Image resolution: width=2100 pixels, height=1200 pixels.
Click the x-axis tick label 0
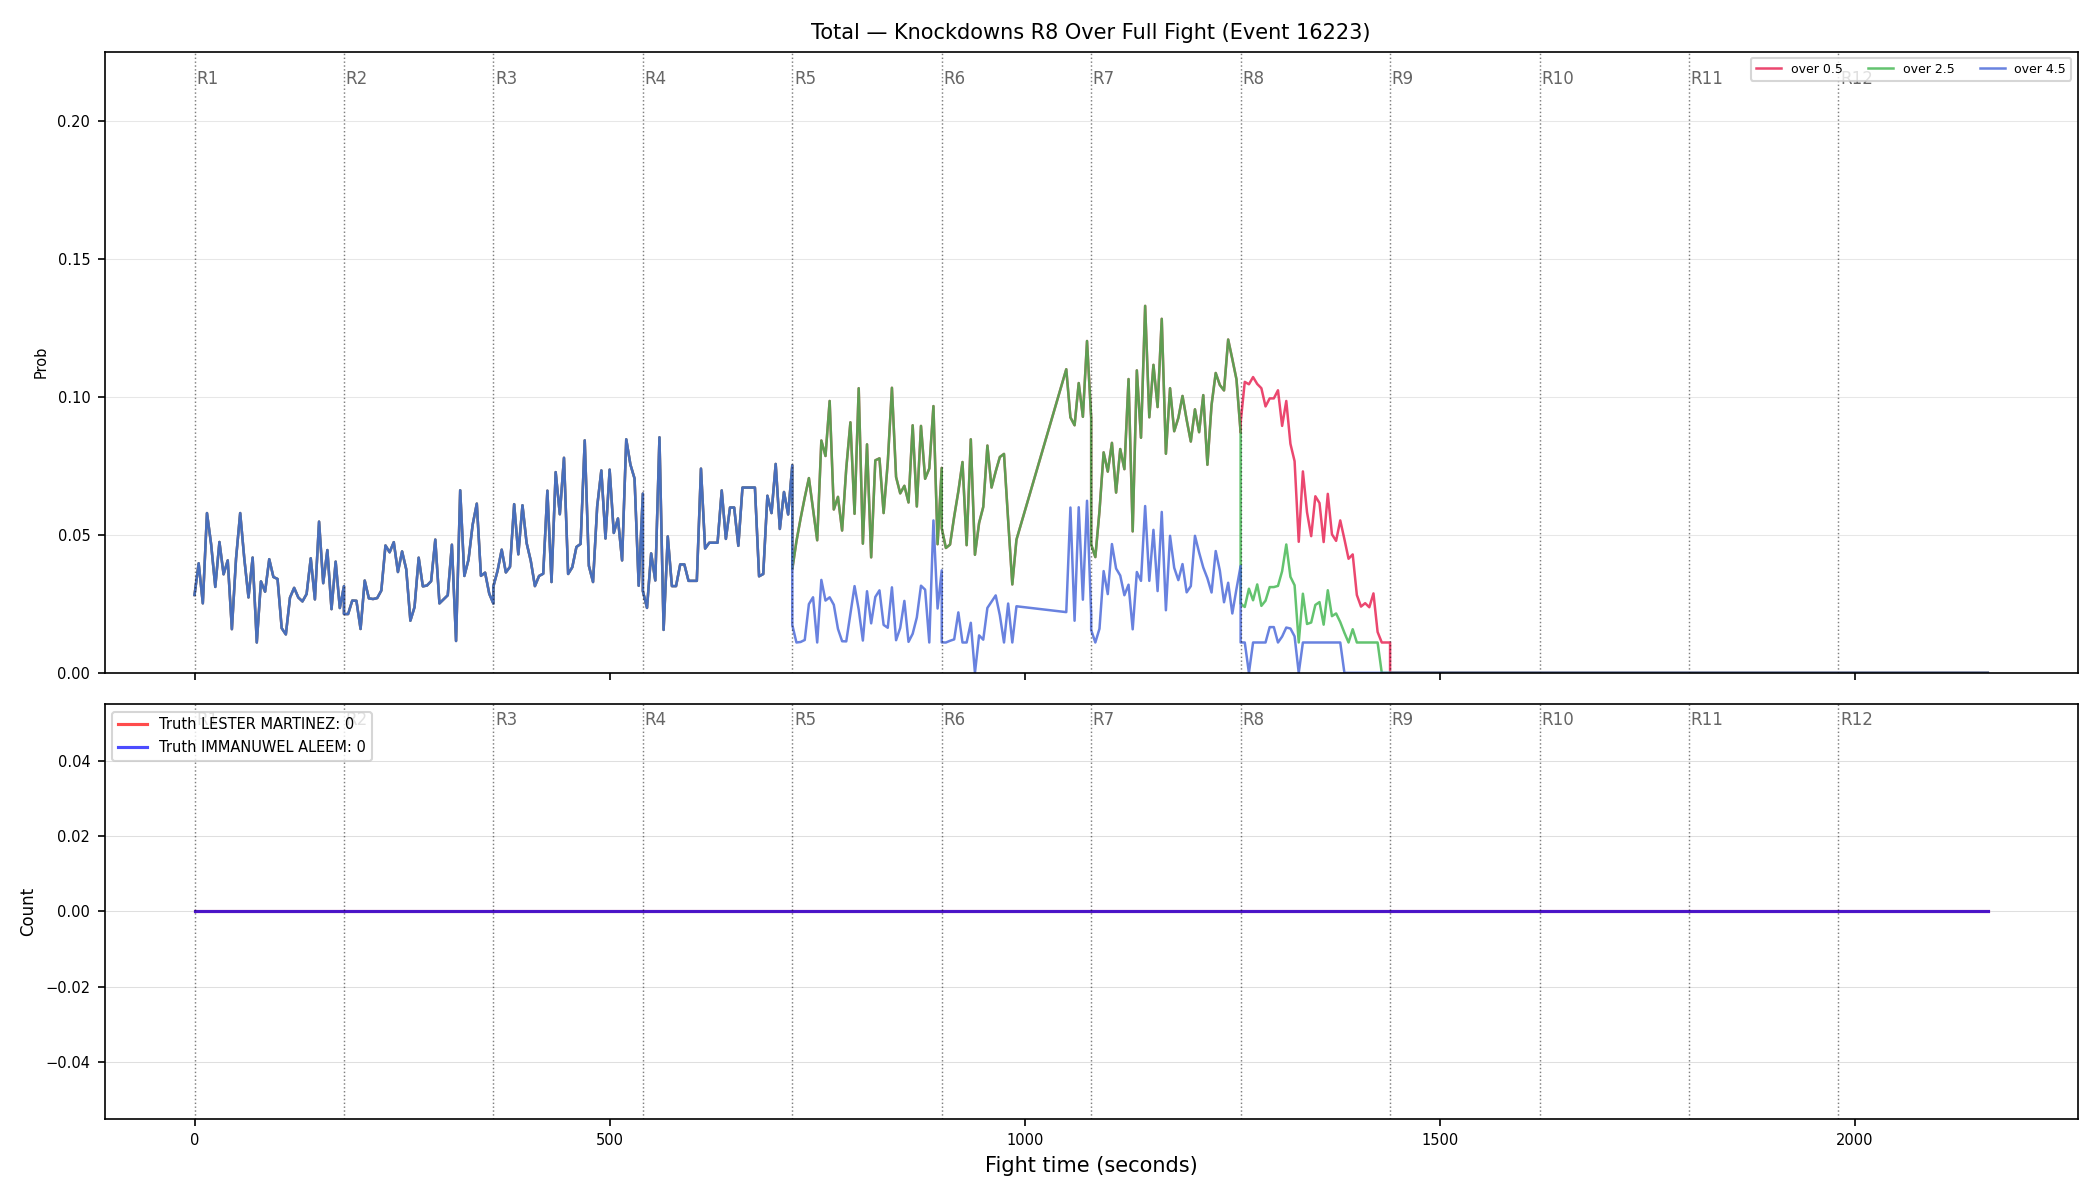click(195, 1140)
